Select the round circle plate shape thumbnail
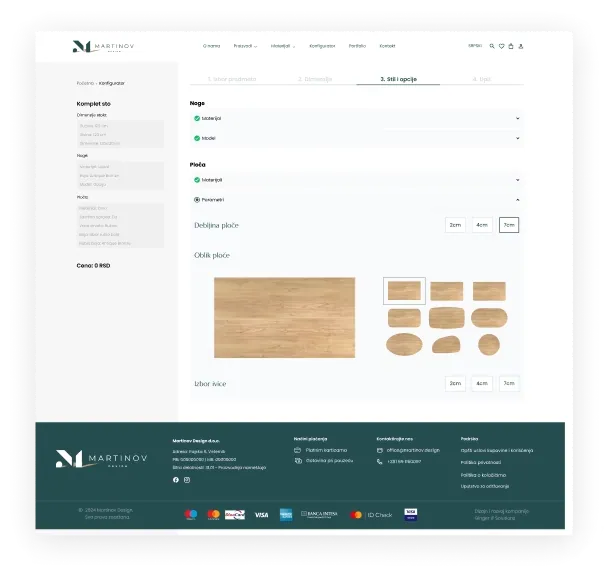Viewport: 609px width, 576px height. (489, 345)
